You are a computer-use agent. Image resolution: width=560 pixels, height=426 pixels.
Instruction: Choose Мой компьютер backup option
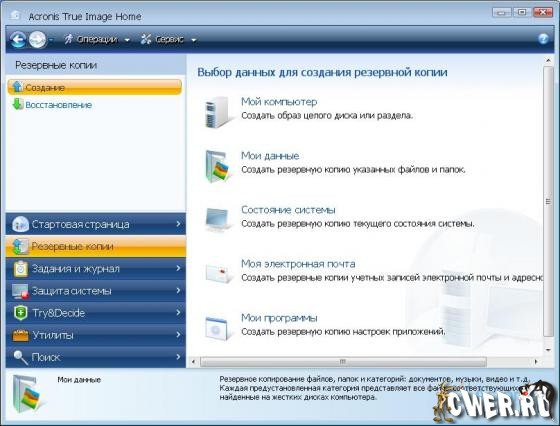[279, 102]
